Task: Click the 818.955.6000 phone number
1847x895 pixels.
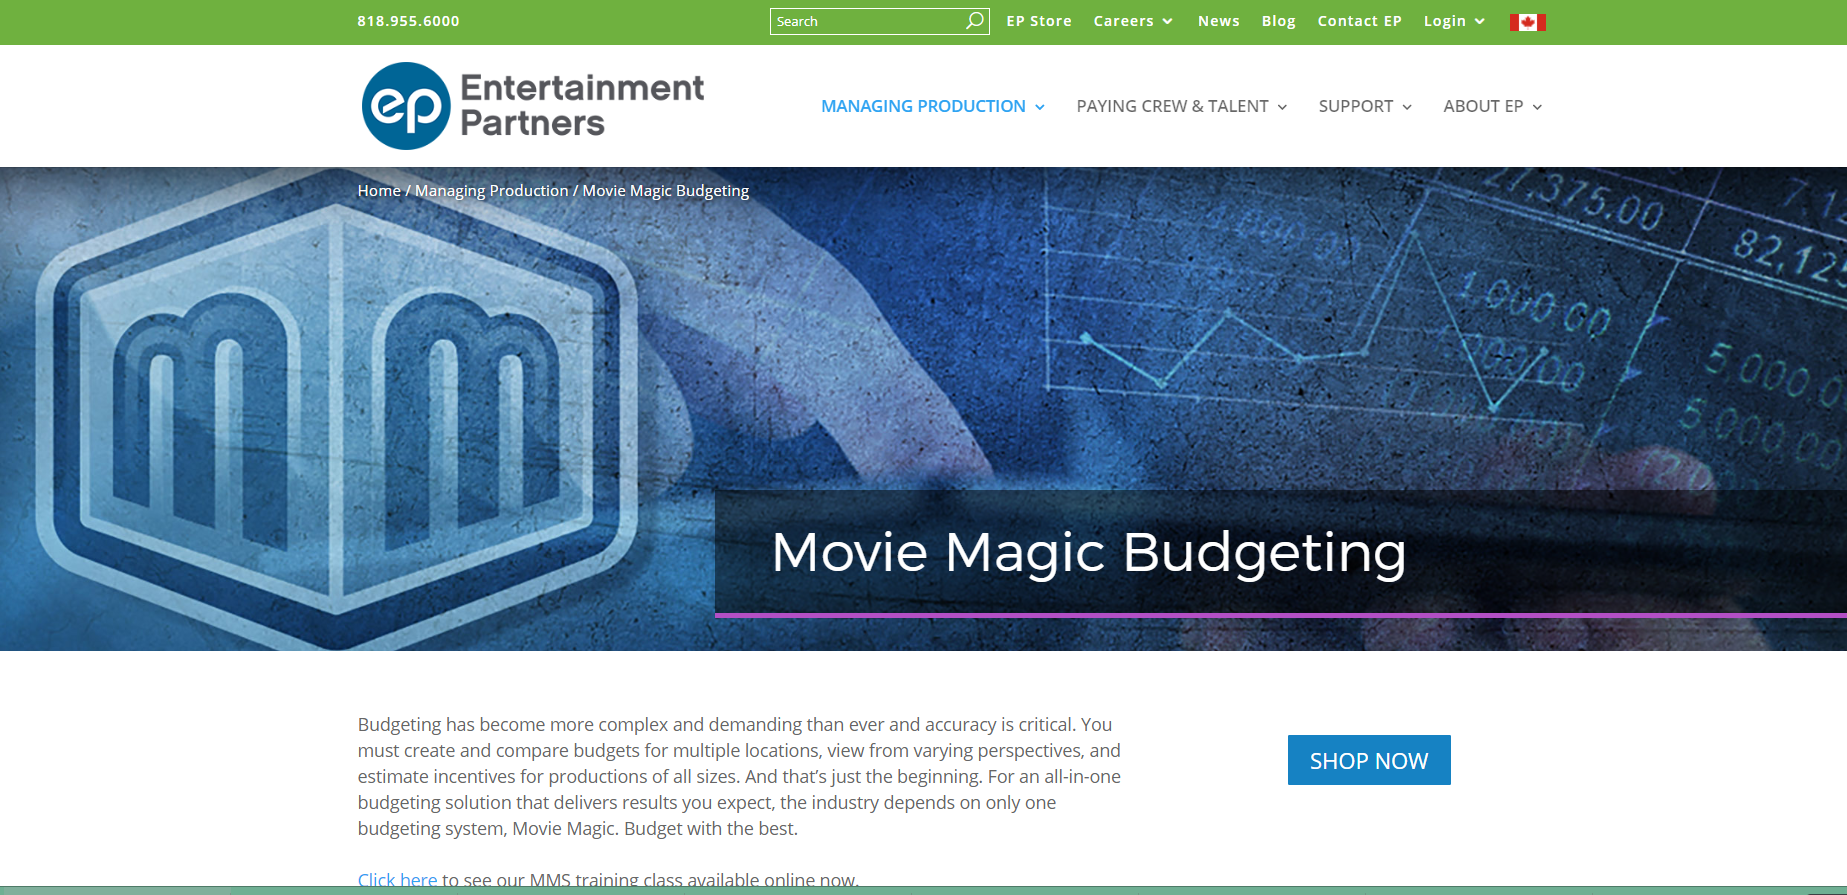Action: coord(408,21)
